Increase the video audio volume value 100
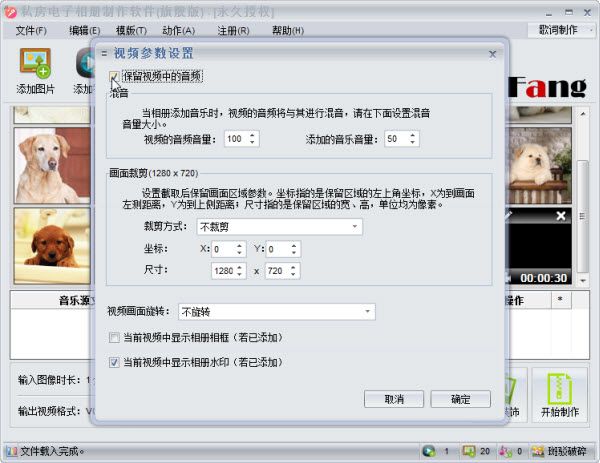This screenshot has width=600, height=463. click(x=252, y=135)
